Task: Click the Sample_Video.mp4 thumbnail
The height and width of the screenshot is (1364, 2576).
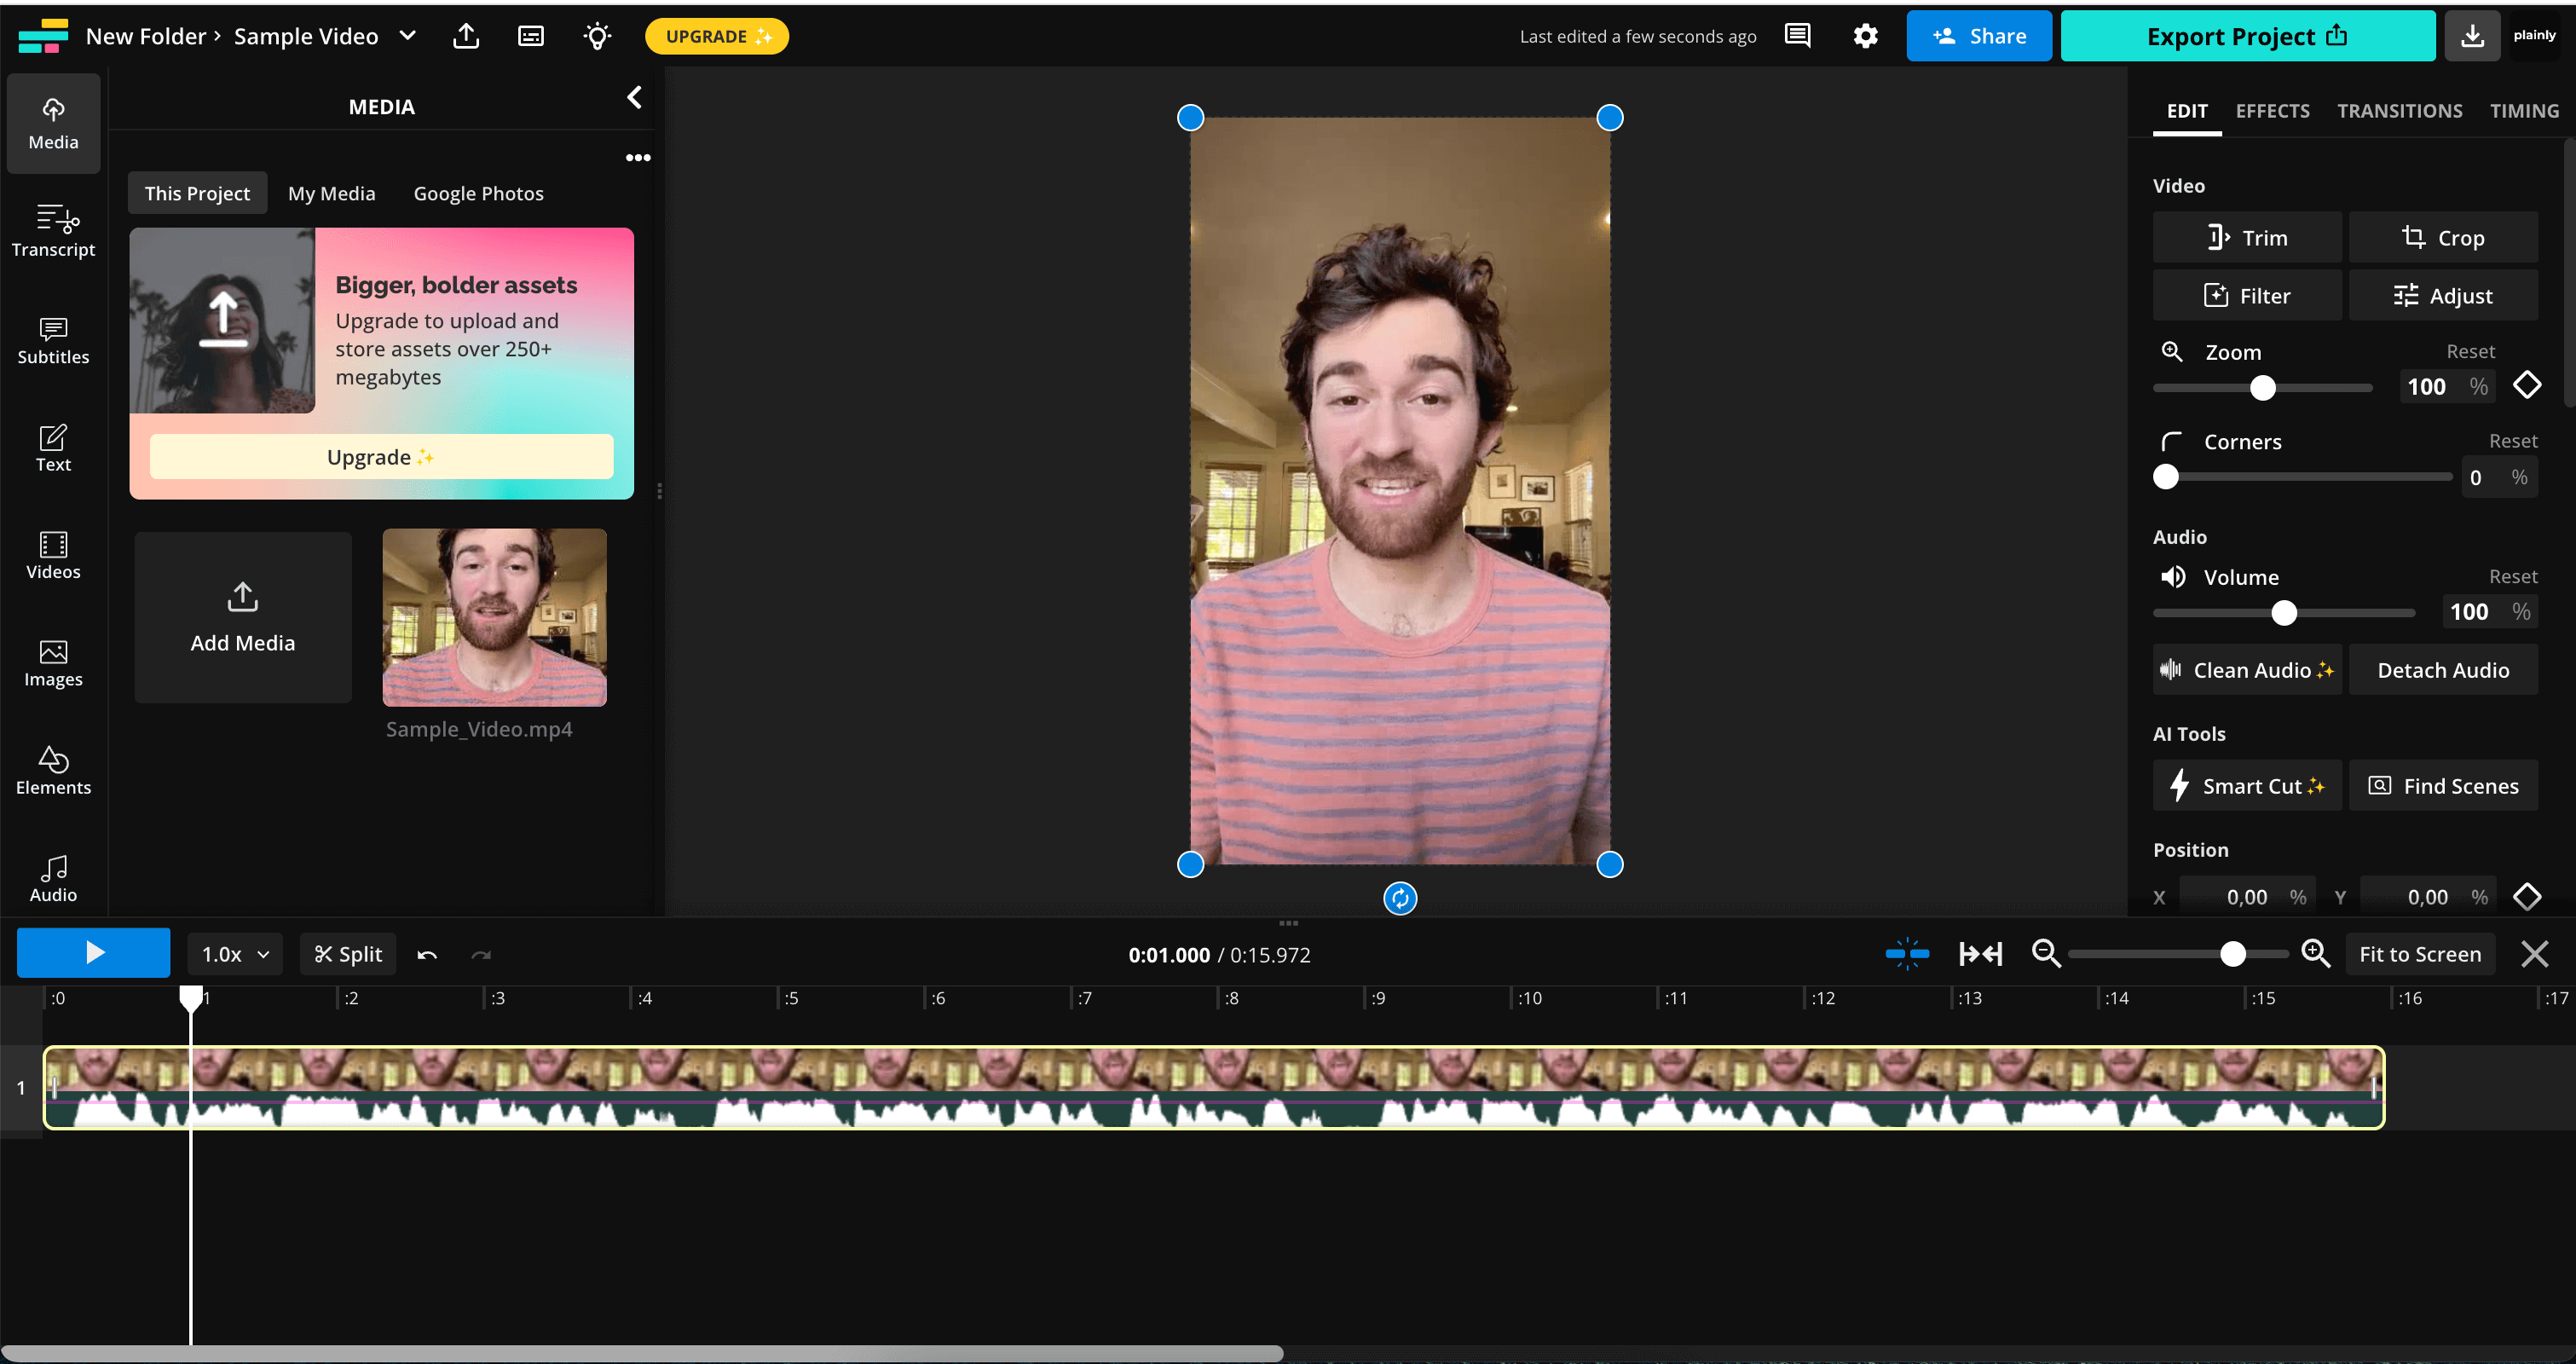Action: point(494,616)
